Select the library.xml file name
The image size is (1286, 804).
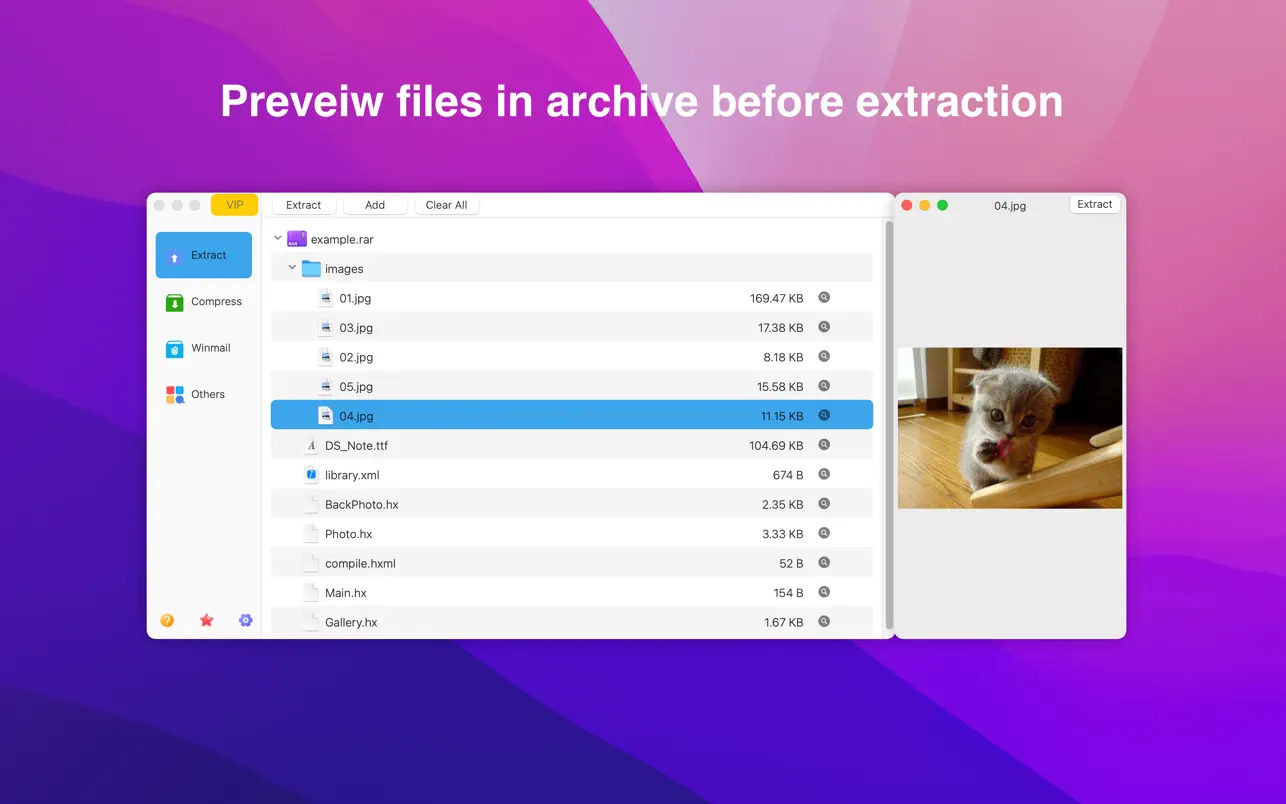(352, 475)
